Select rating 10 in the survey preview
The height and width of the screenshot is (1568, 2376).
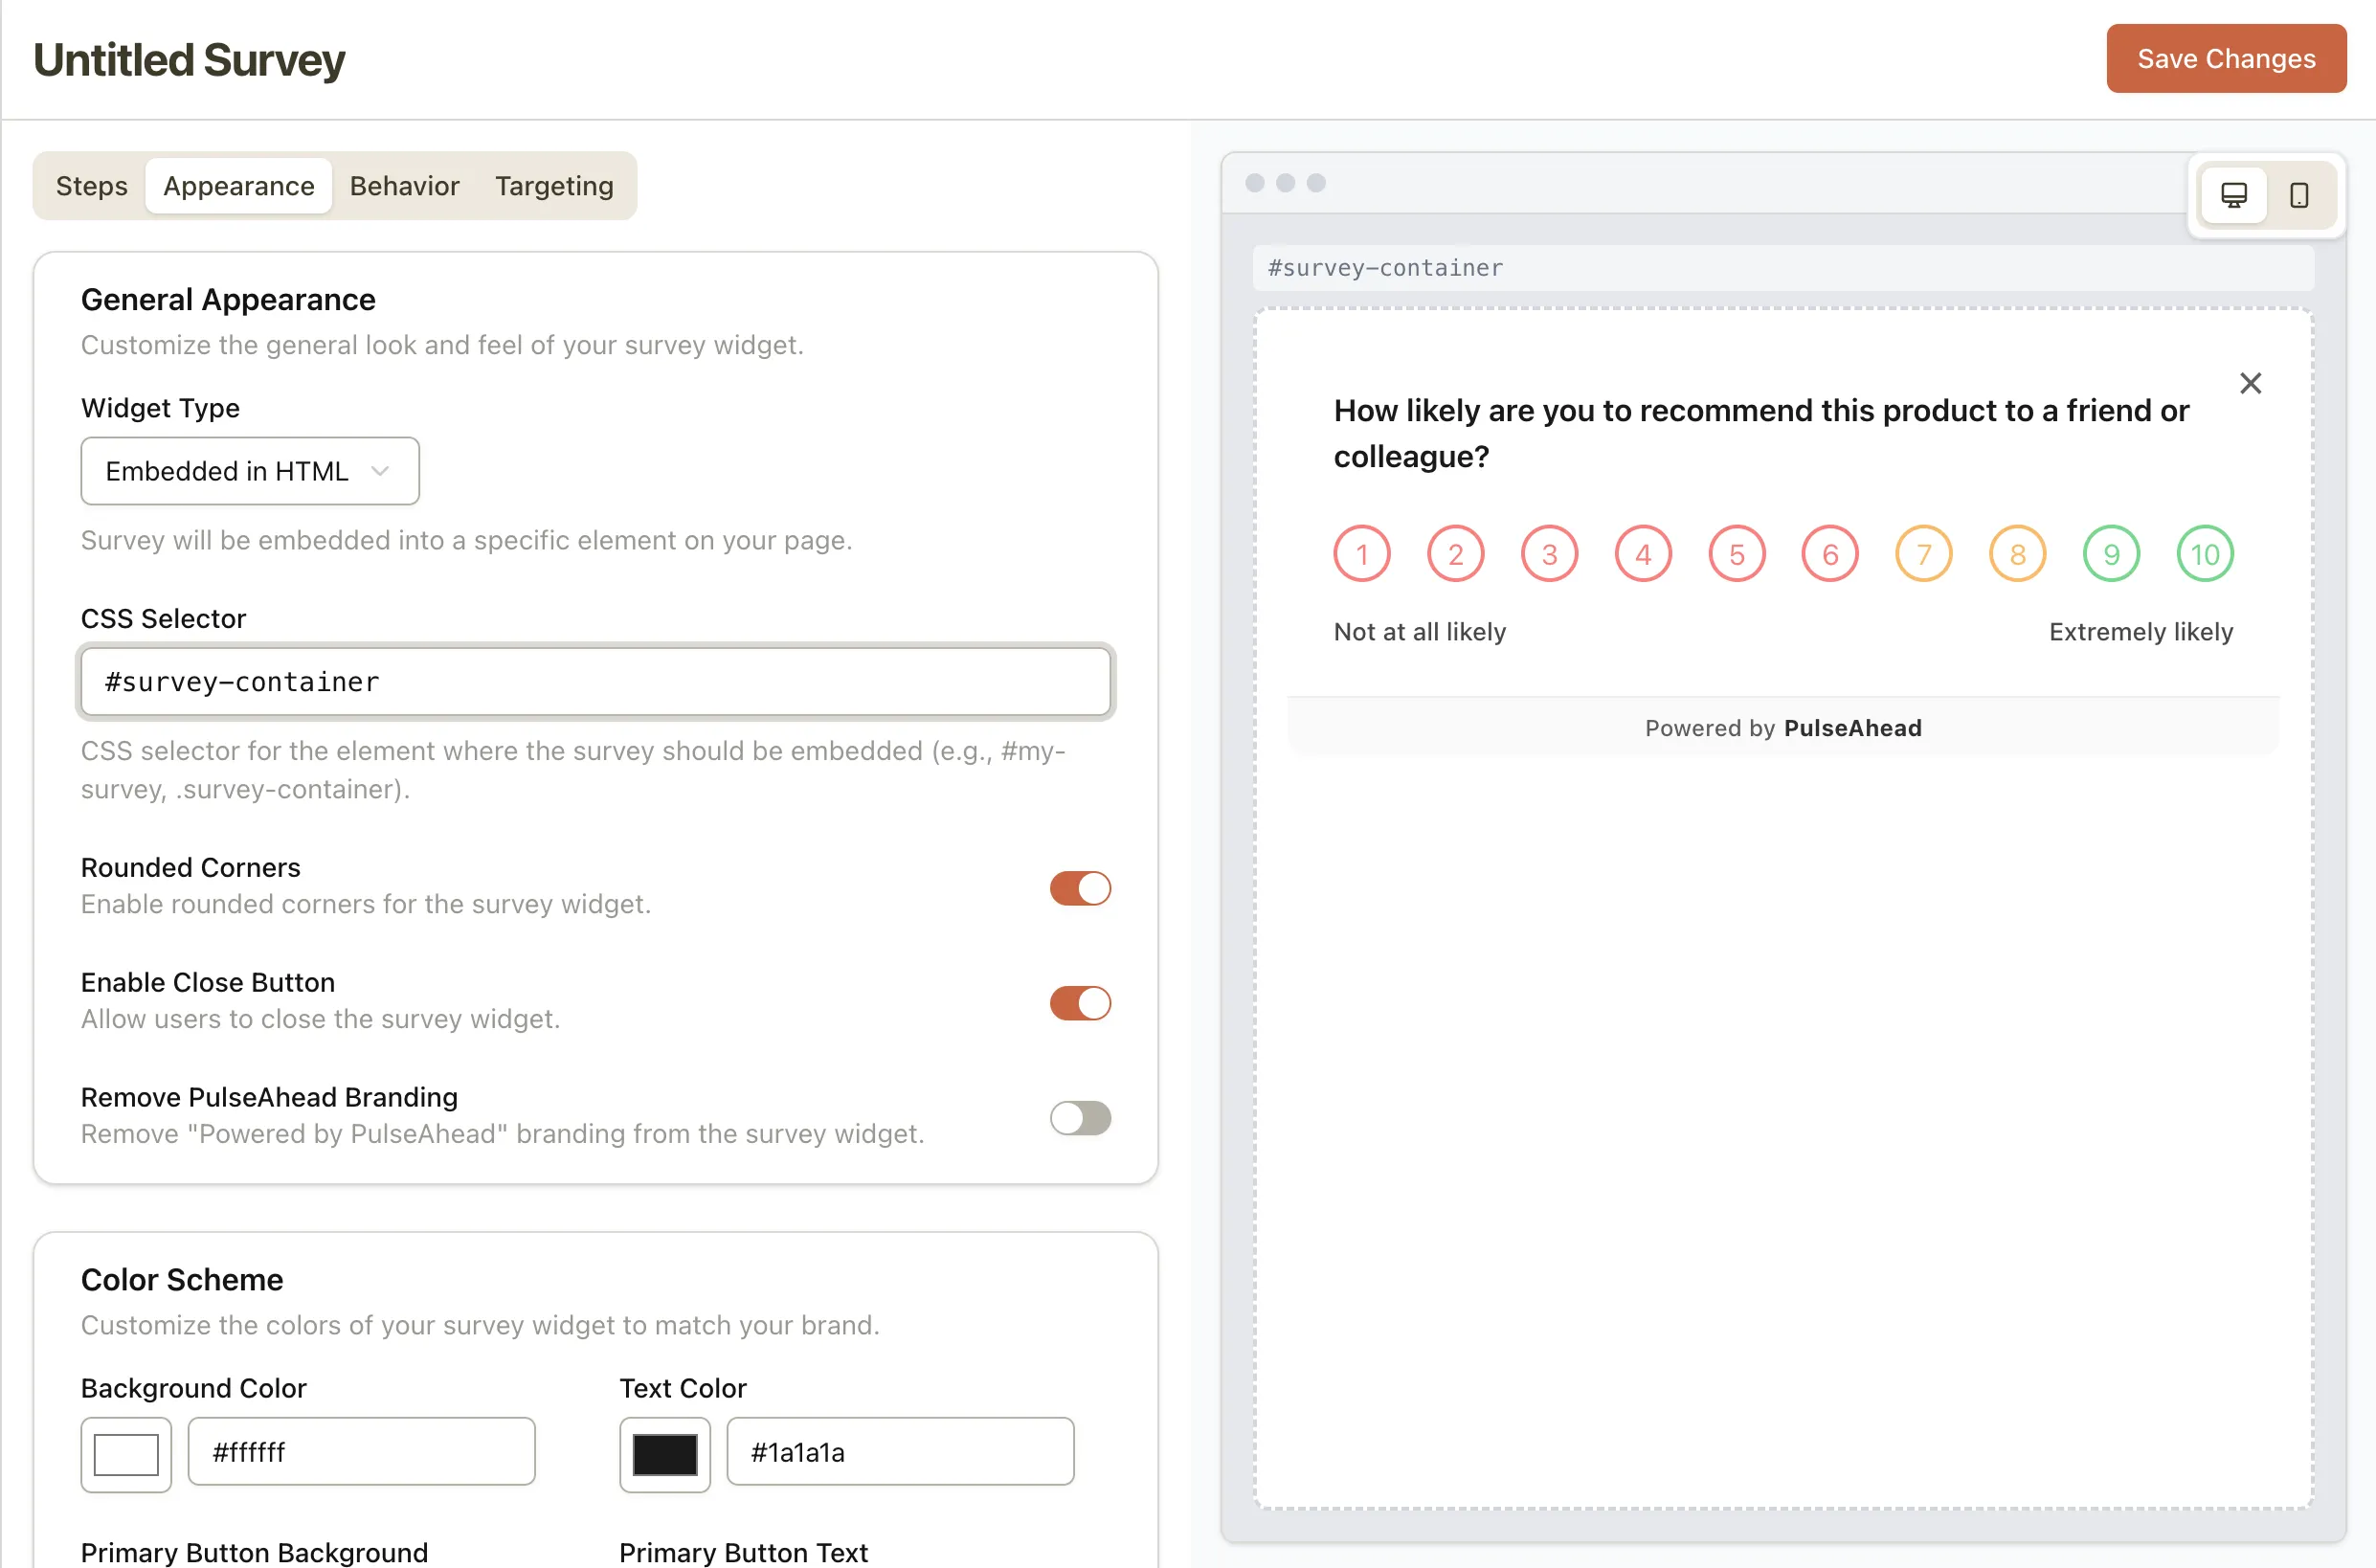[2205, 553]
